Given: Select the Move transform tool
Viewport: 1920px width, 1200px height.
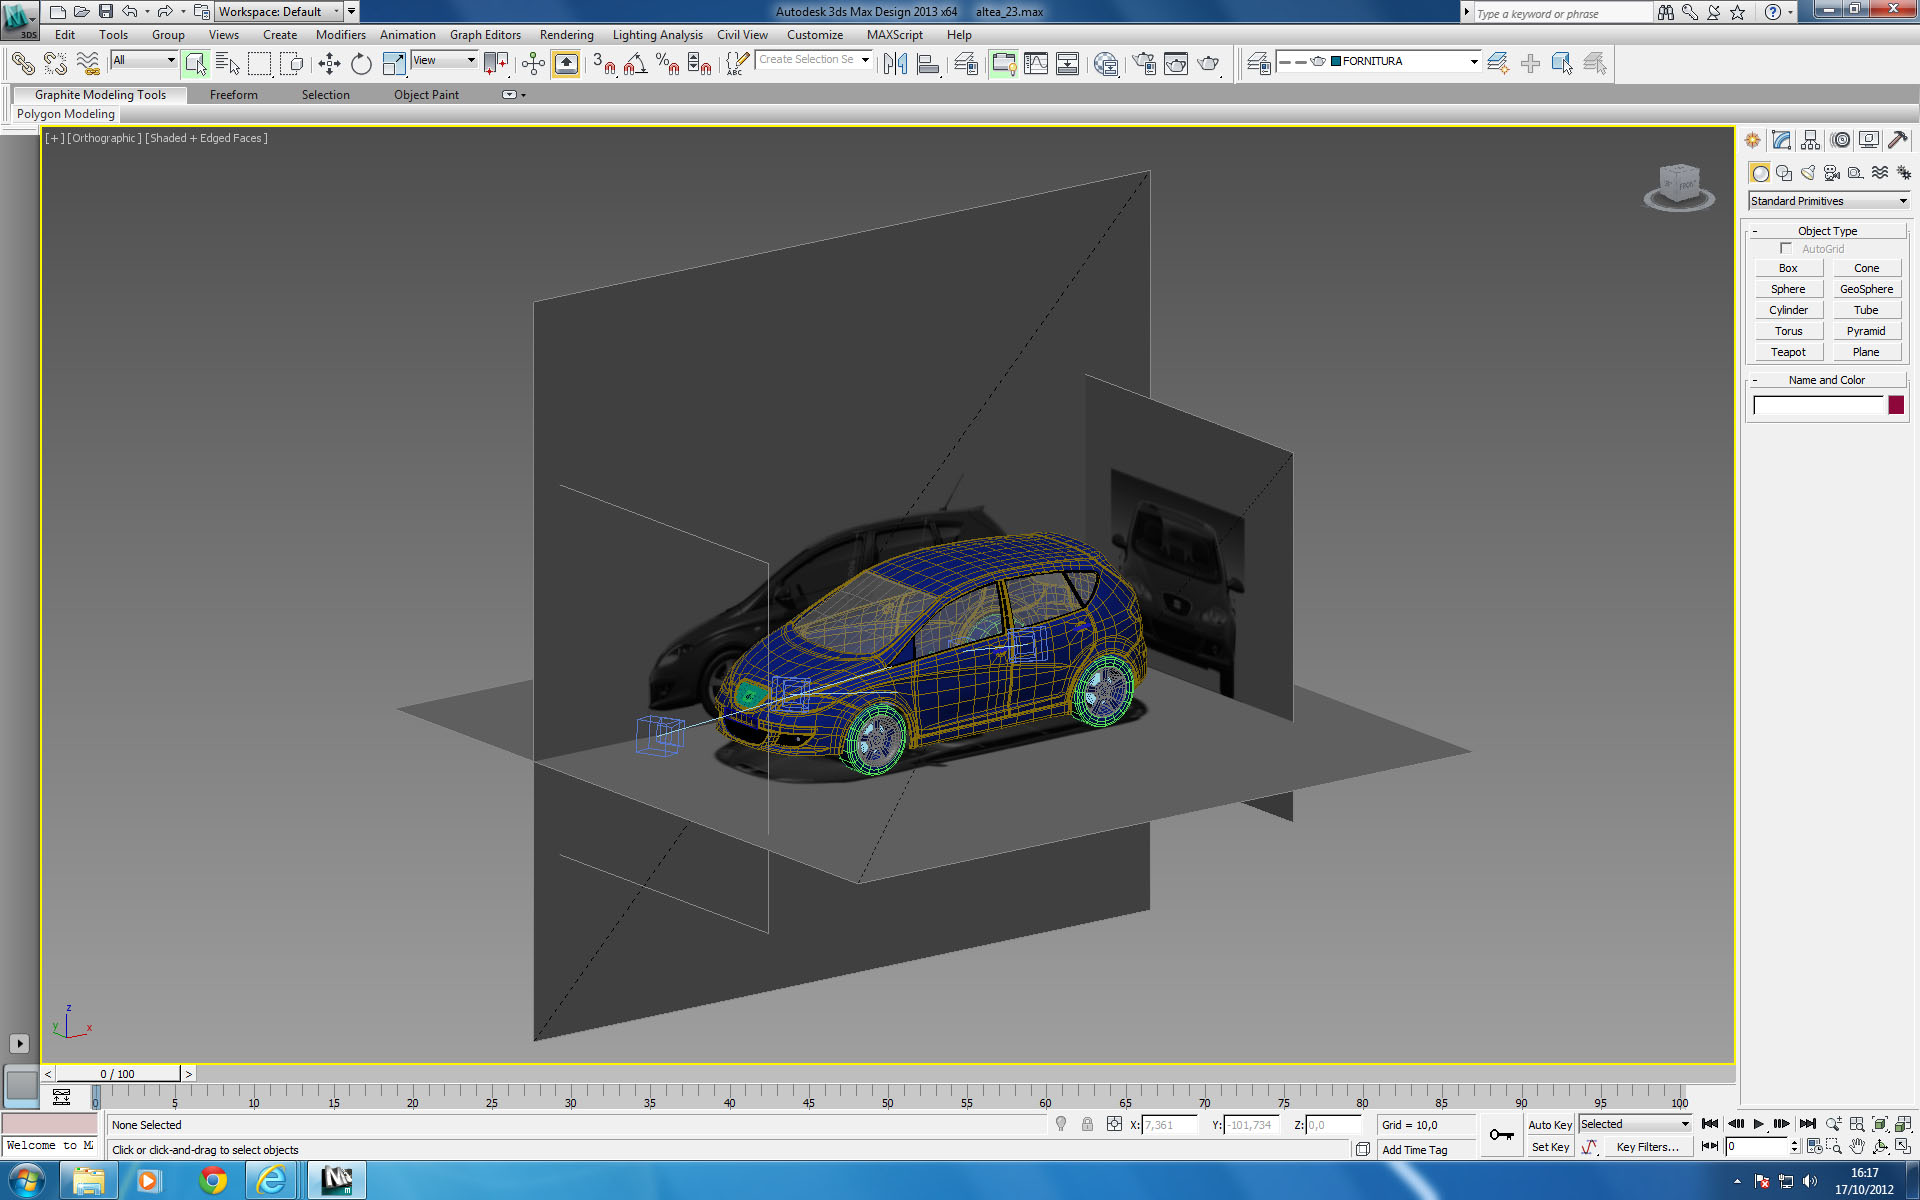Looking at the screenshot, I should (x=329, y=64).
